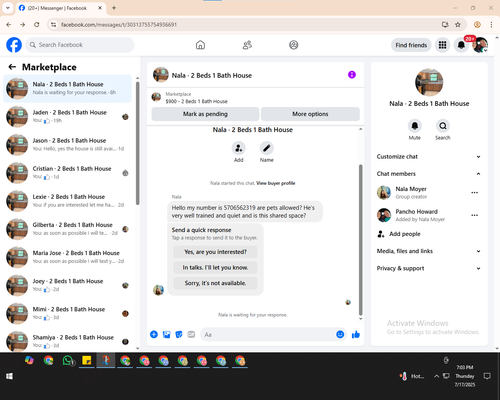
Task: Open the Home feed icon
Action: (200, 45)
